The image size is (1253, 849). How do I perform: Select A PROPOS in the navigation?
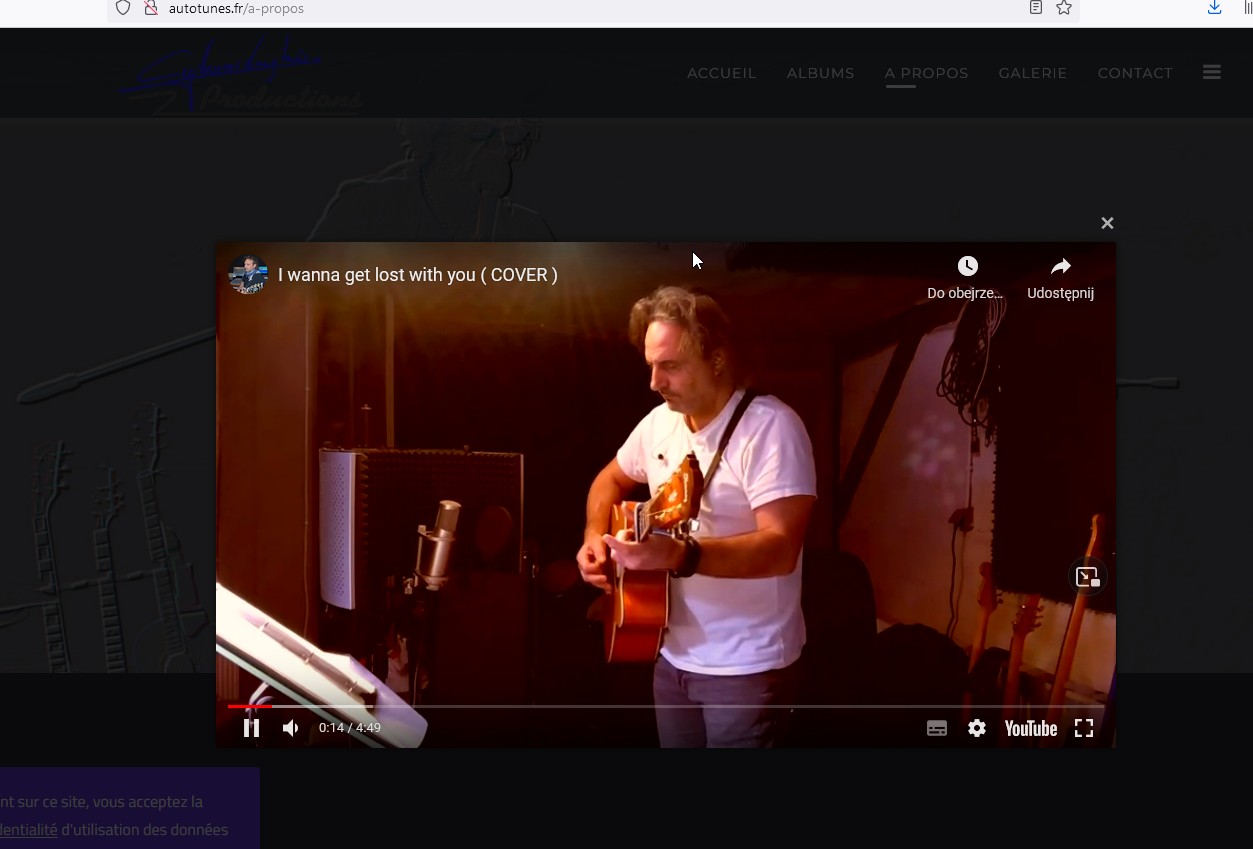point(926,73)
